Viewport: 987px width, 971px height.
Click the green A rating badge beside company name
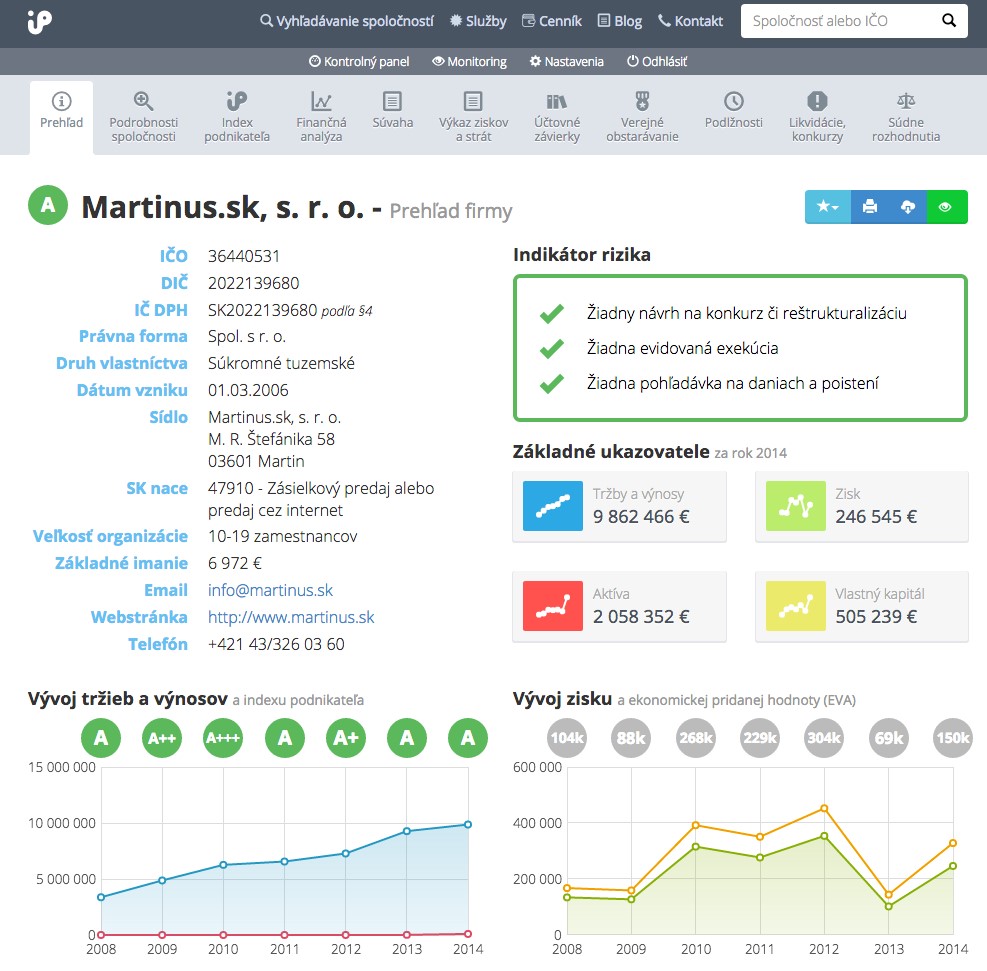pos(48,205)
